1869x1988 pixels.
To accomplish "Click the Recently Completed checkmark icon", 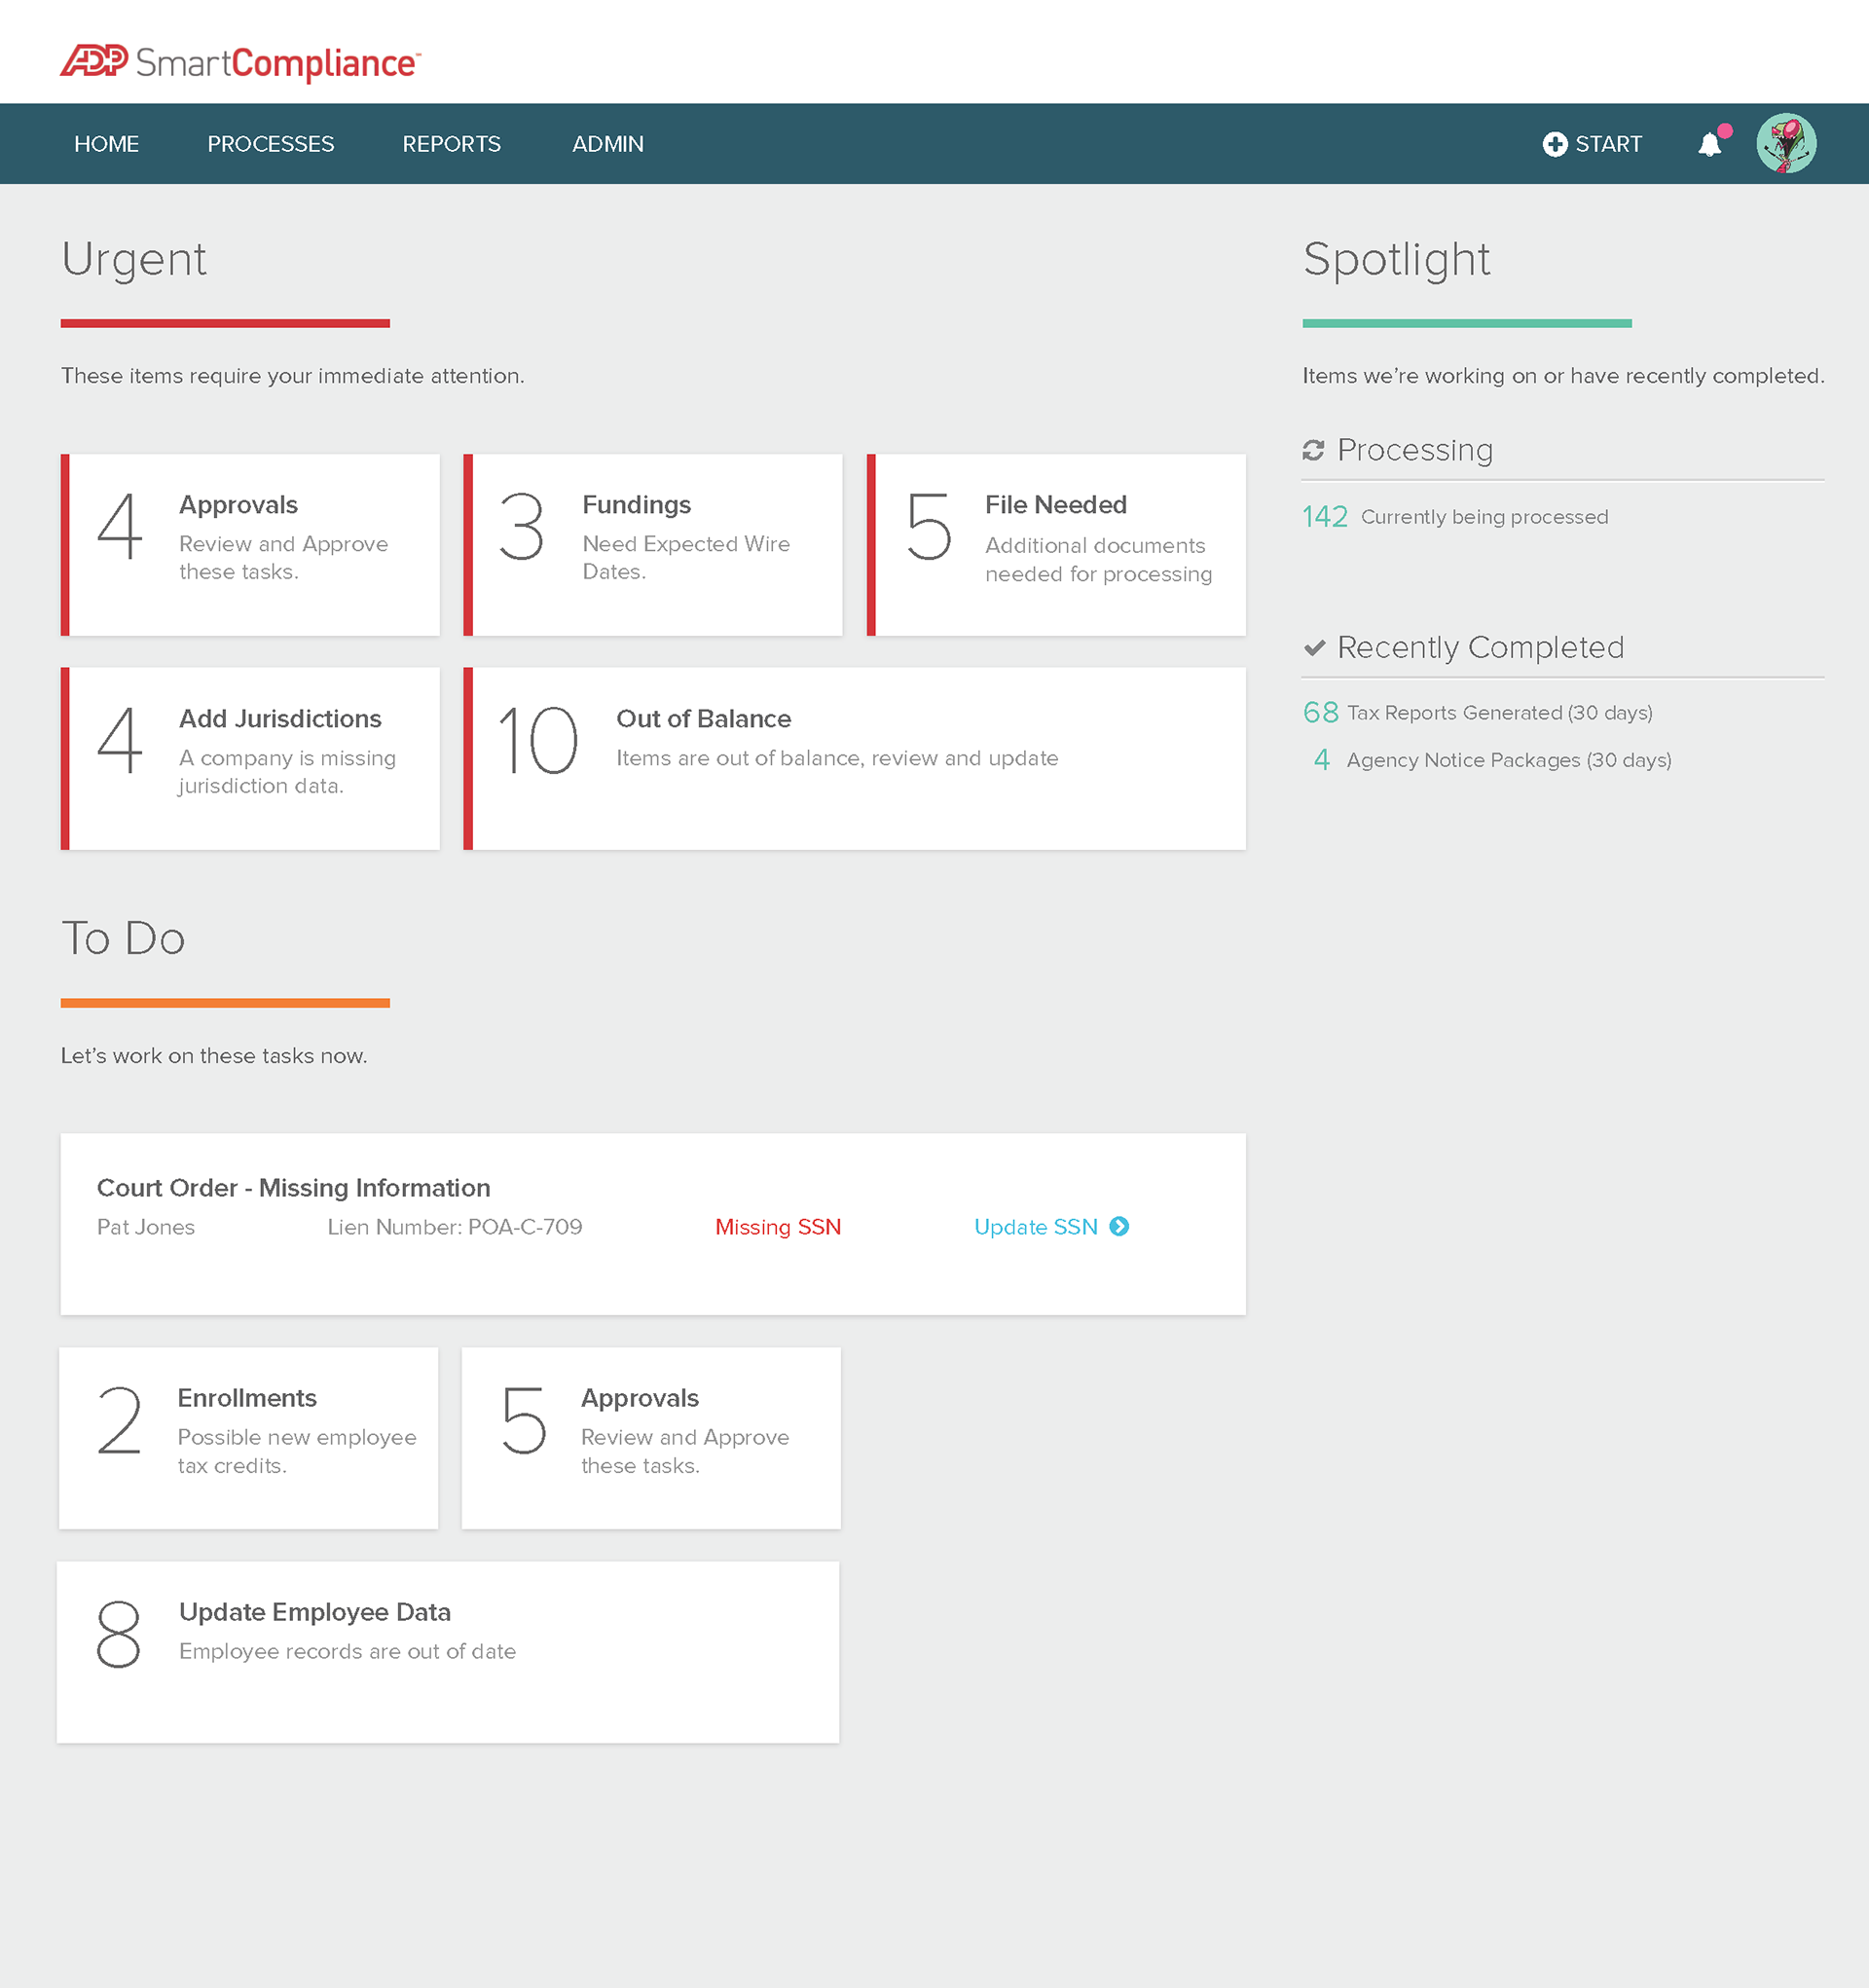I will click(1314, 647).
